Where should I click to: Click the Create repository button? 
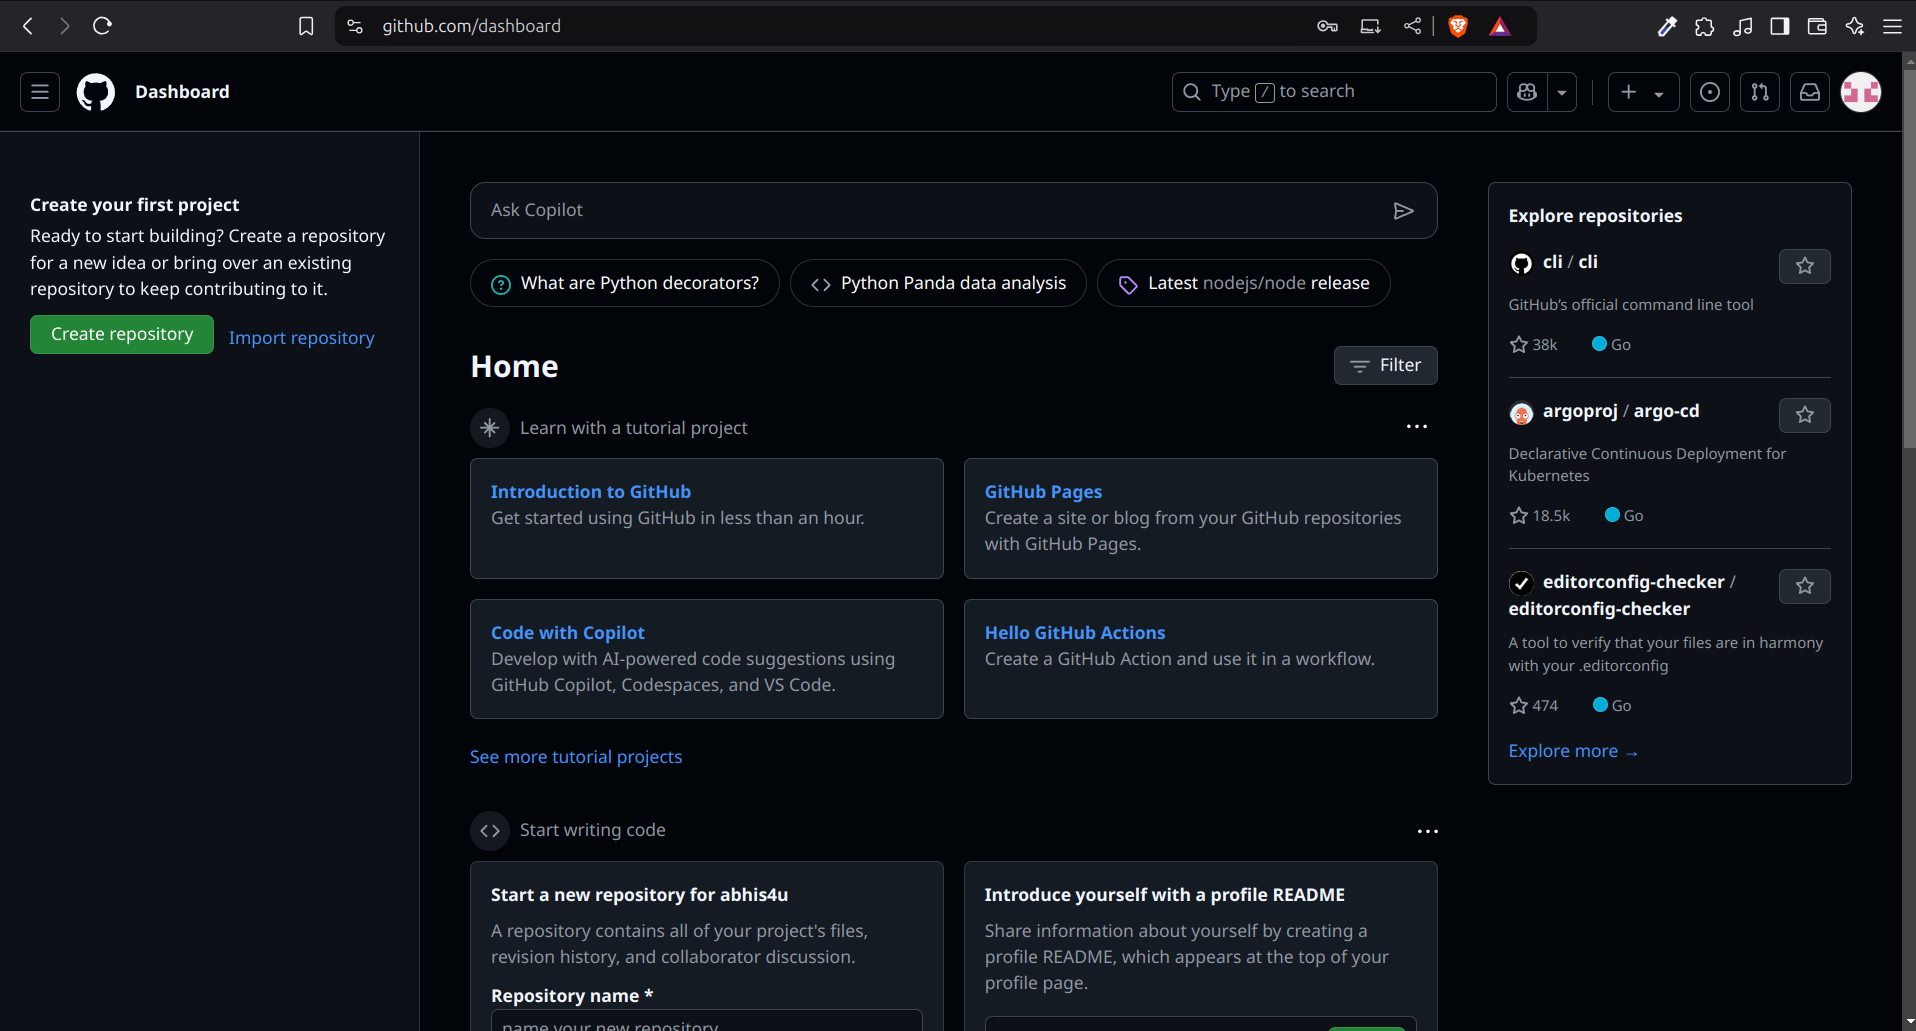pyautogui.click(x=122, y=335)
